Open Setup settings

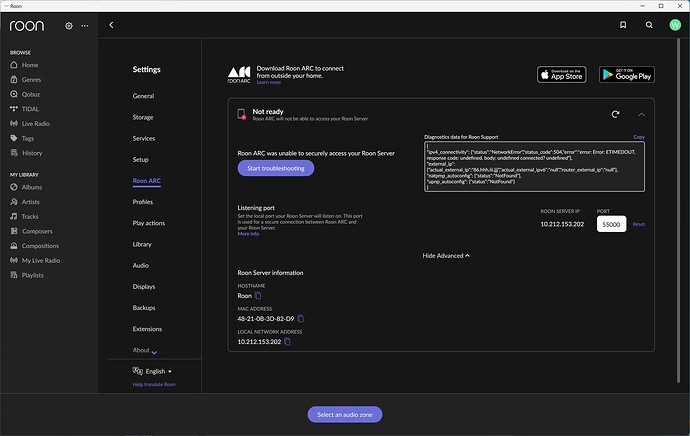click(x=140, y=159)
